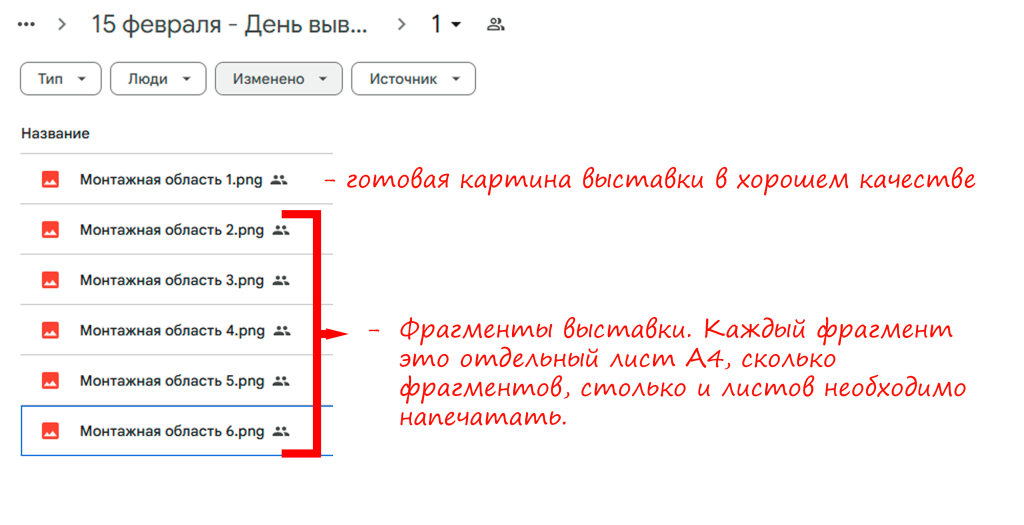This screenshot has height=525, width=1024.
Task: Open the Тип filter dropdown
Action: point(60,79)
